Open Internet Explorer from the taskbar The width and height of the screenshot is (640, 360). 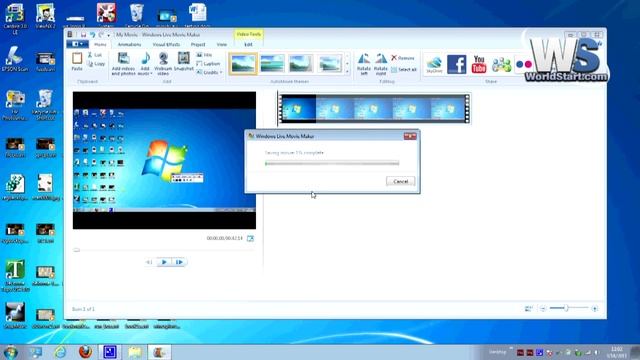tap(60, 352)
